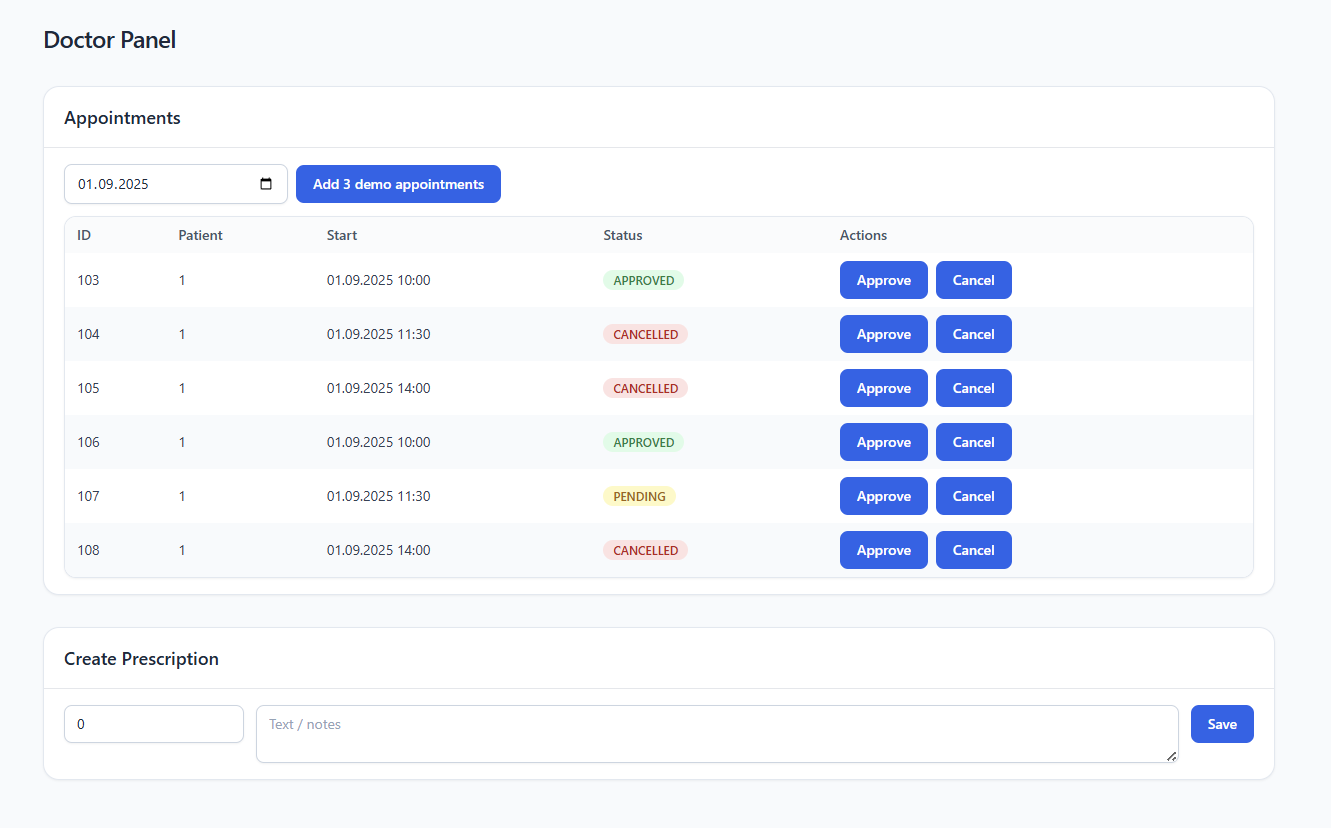Viewport: 1331px width, 828px height.
Task: Click the Add 3 demo appointments button
Action: pos(398,184)
